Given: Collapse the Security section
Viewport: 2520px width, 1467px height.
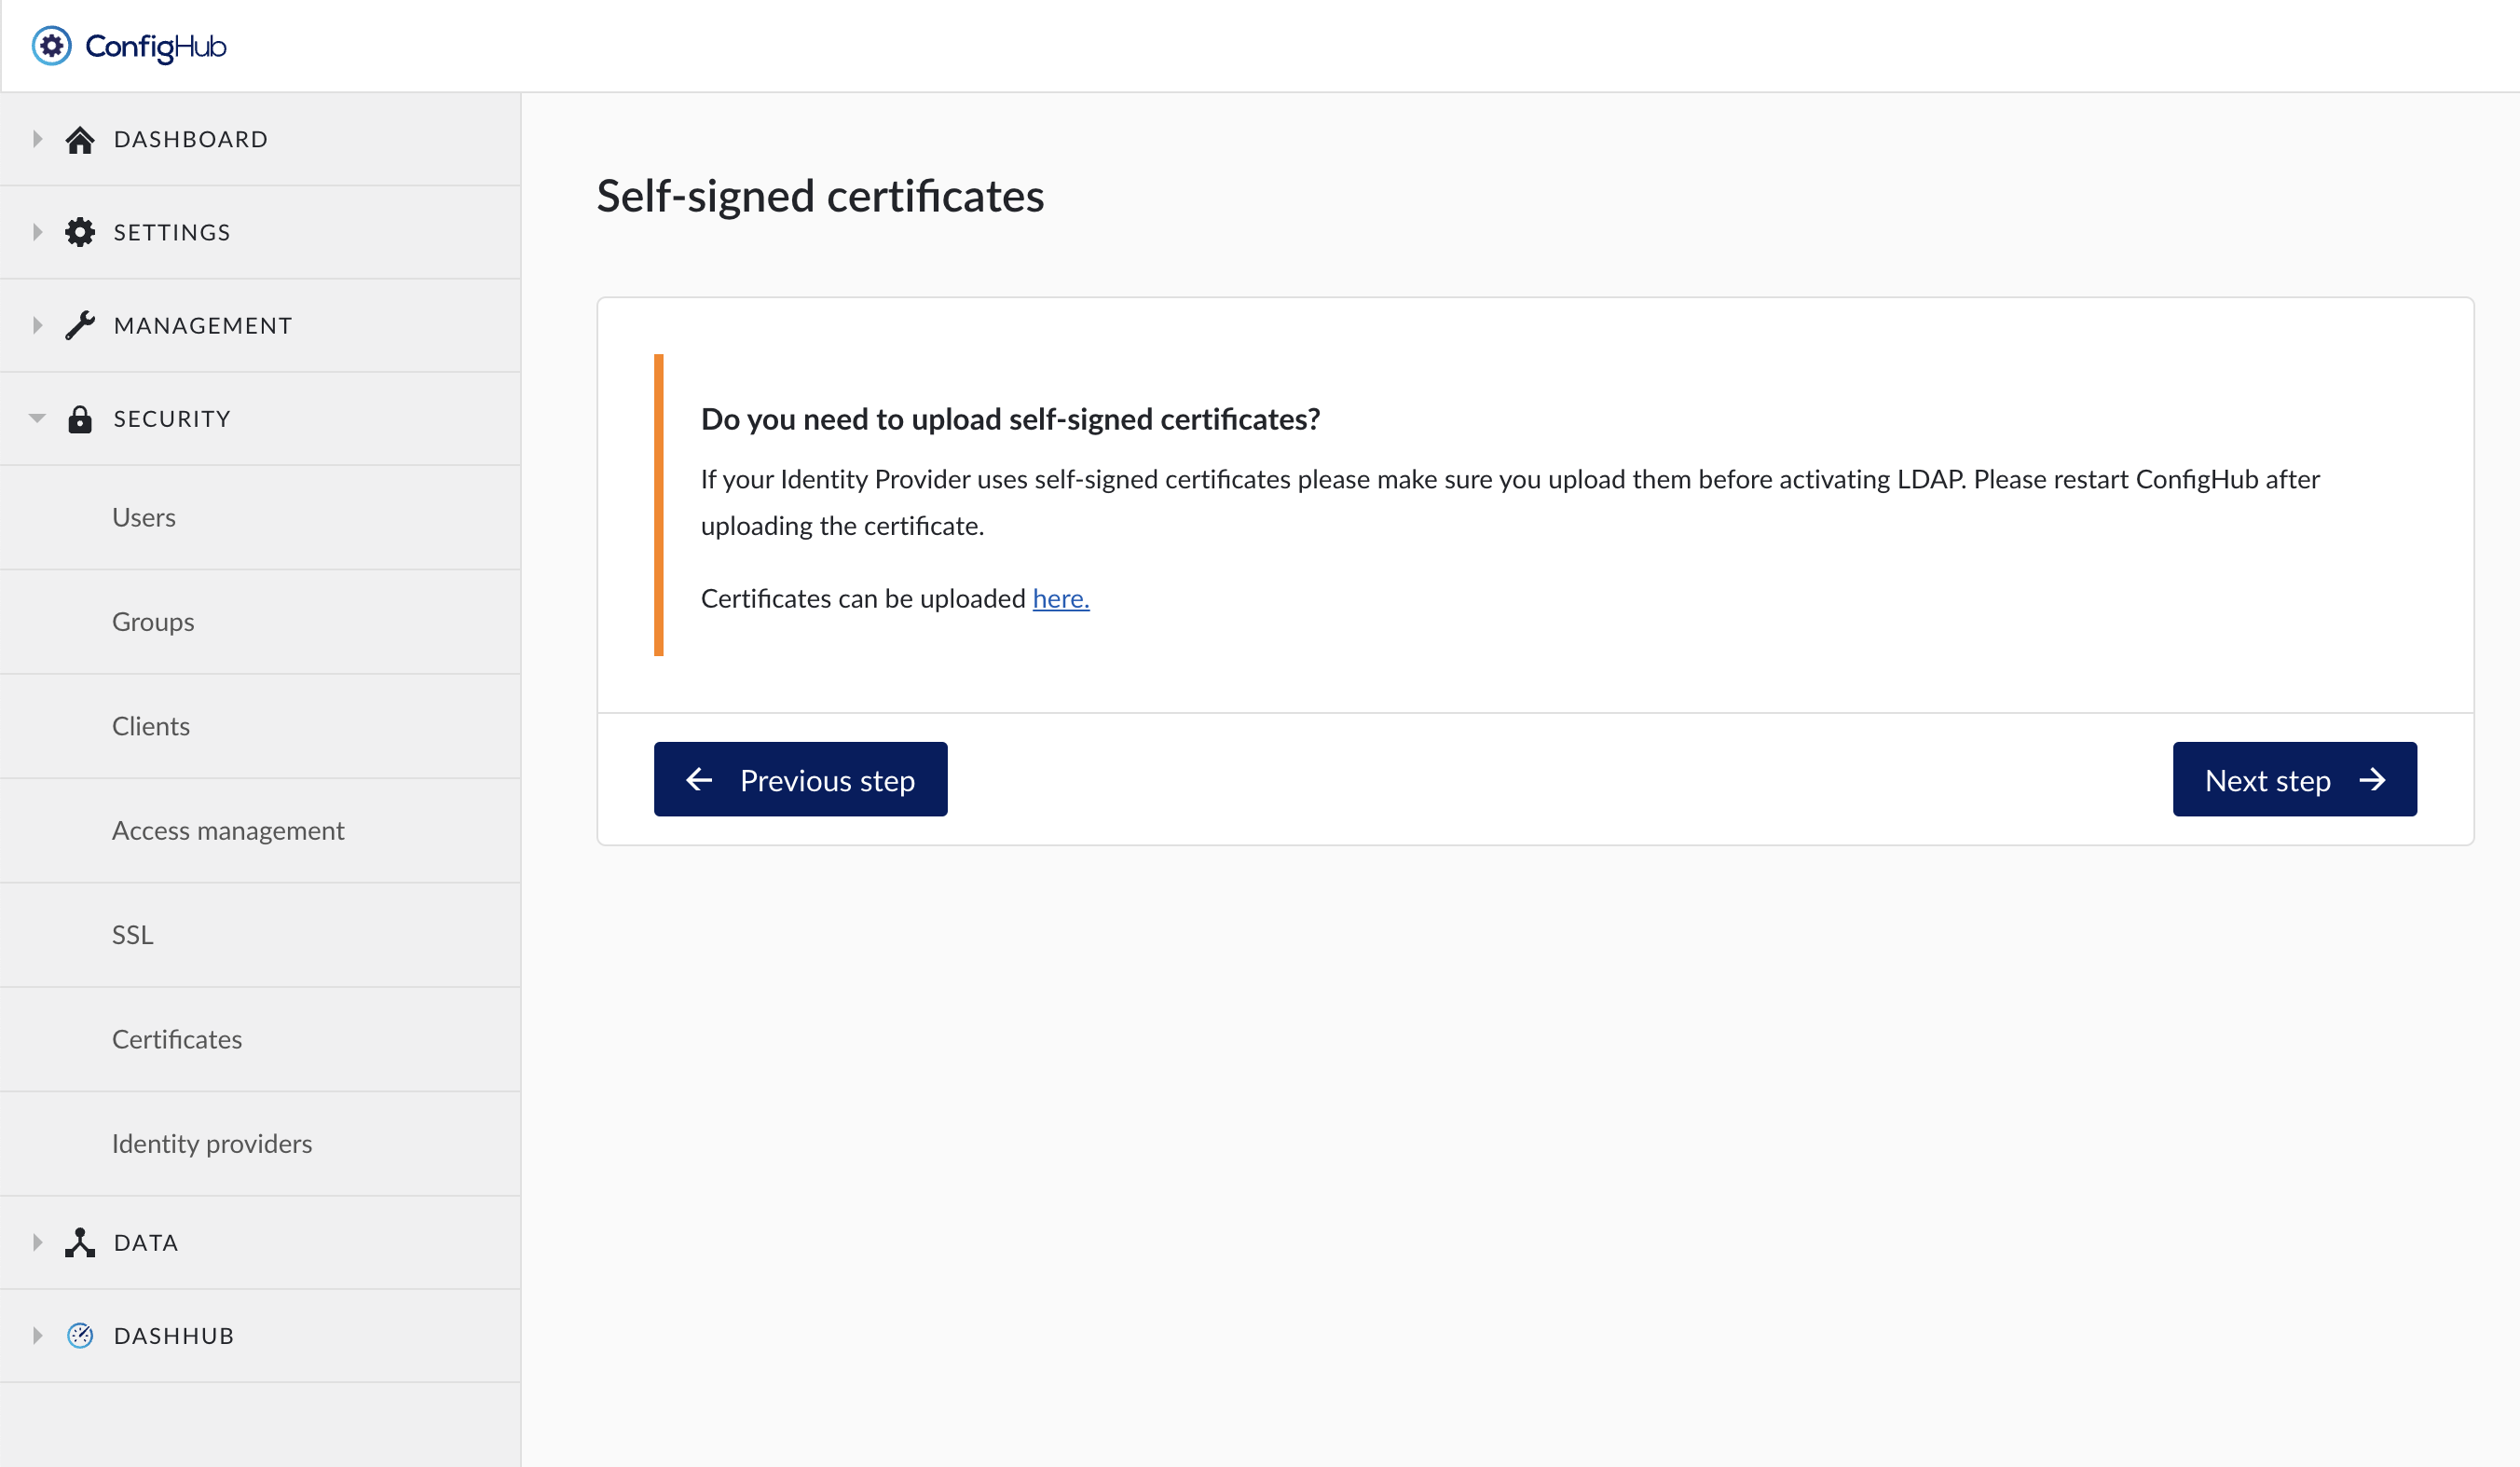Looking at the screenshot, I should [37, 418].
